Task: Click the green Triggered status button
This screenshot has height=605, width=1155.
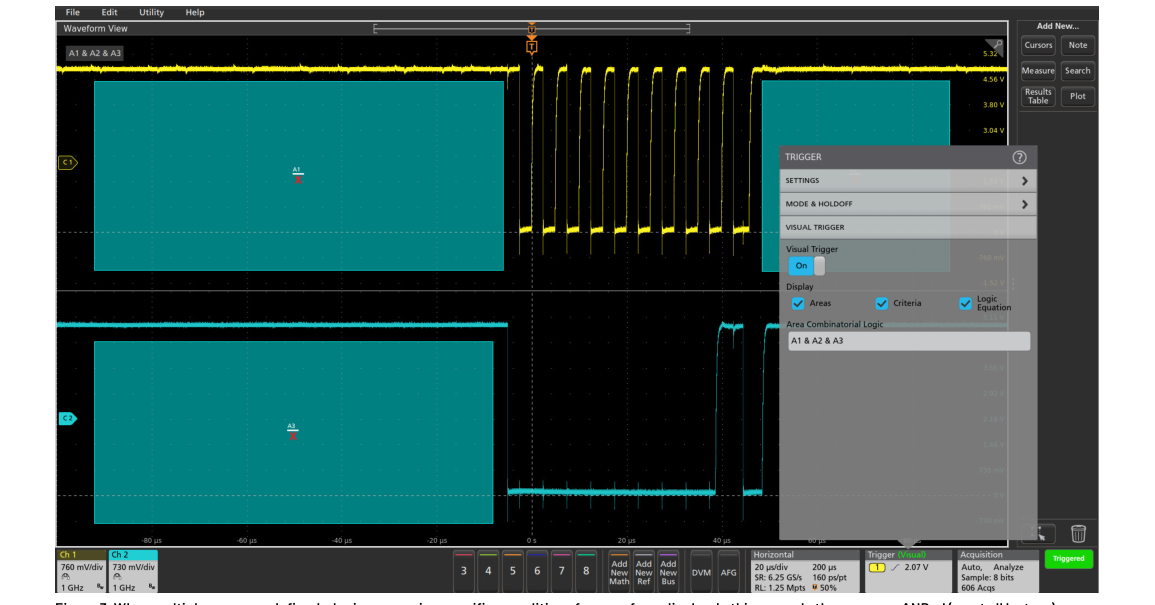Action: [1068, 559]
